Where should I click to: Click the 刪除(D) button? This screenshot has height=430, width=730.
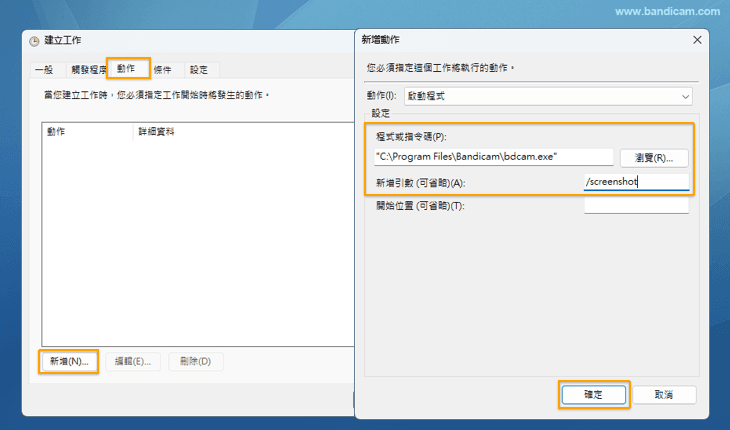196,361
